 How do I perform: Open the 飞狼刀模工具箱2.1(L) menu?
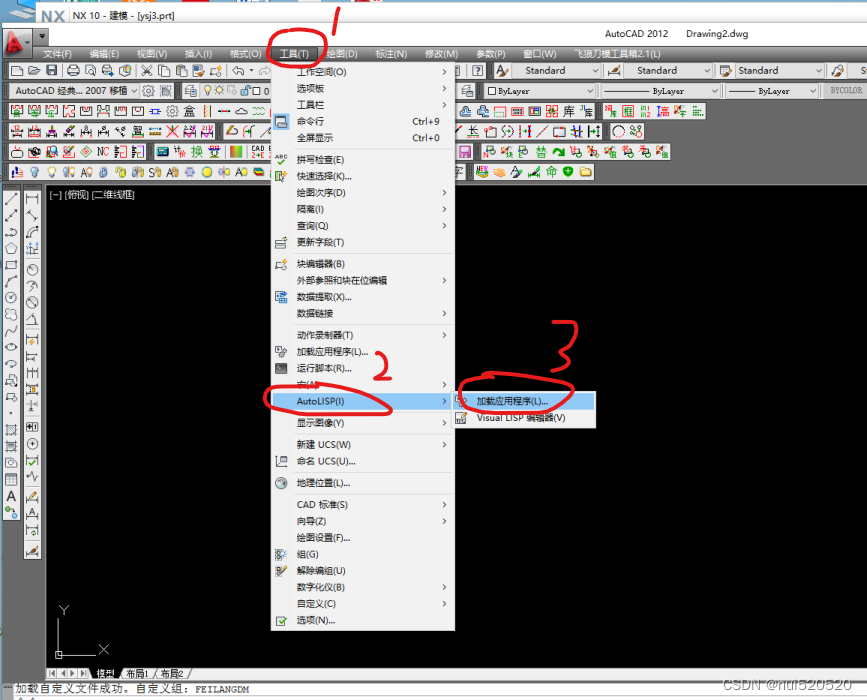618,54
